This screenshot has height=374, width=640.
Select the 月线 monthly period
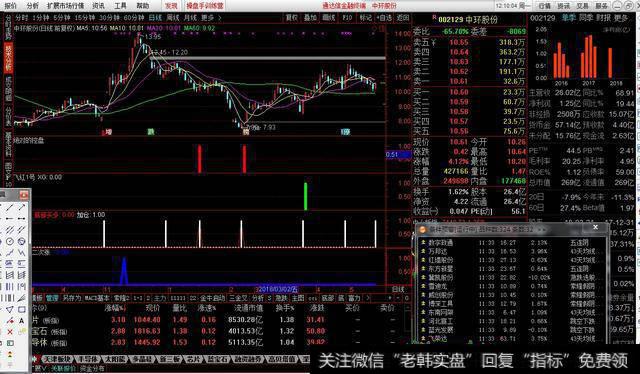[190, 18]
